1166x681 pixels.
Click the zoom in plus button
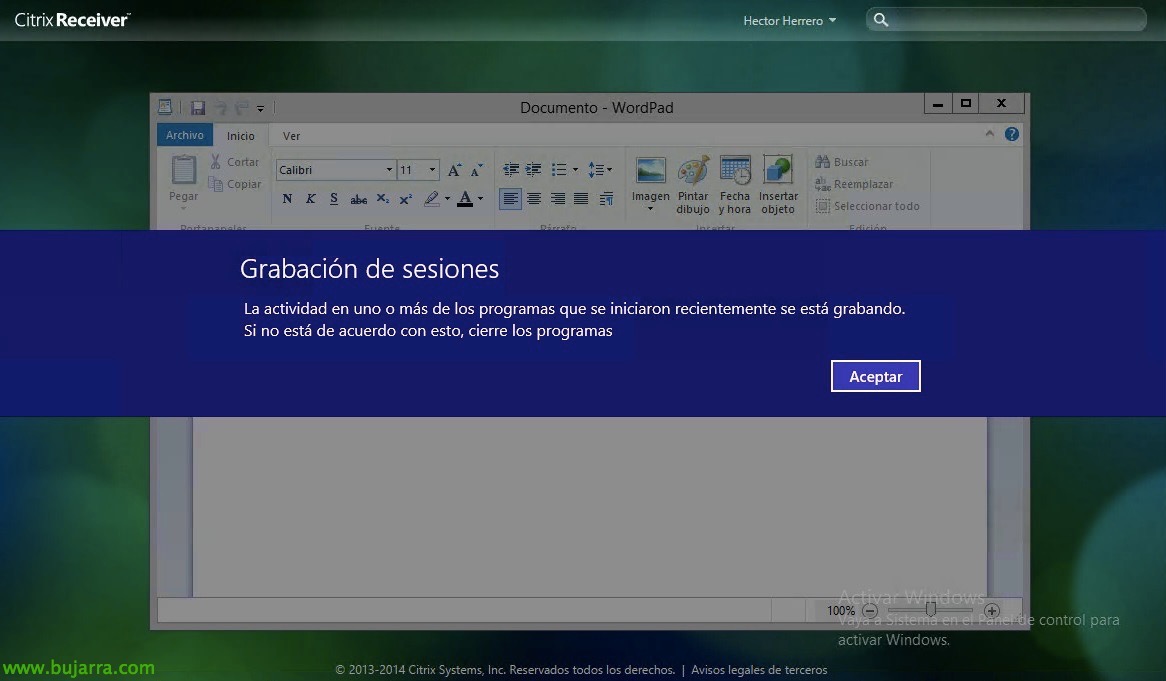[x=992, y=610]
